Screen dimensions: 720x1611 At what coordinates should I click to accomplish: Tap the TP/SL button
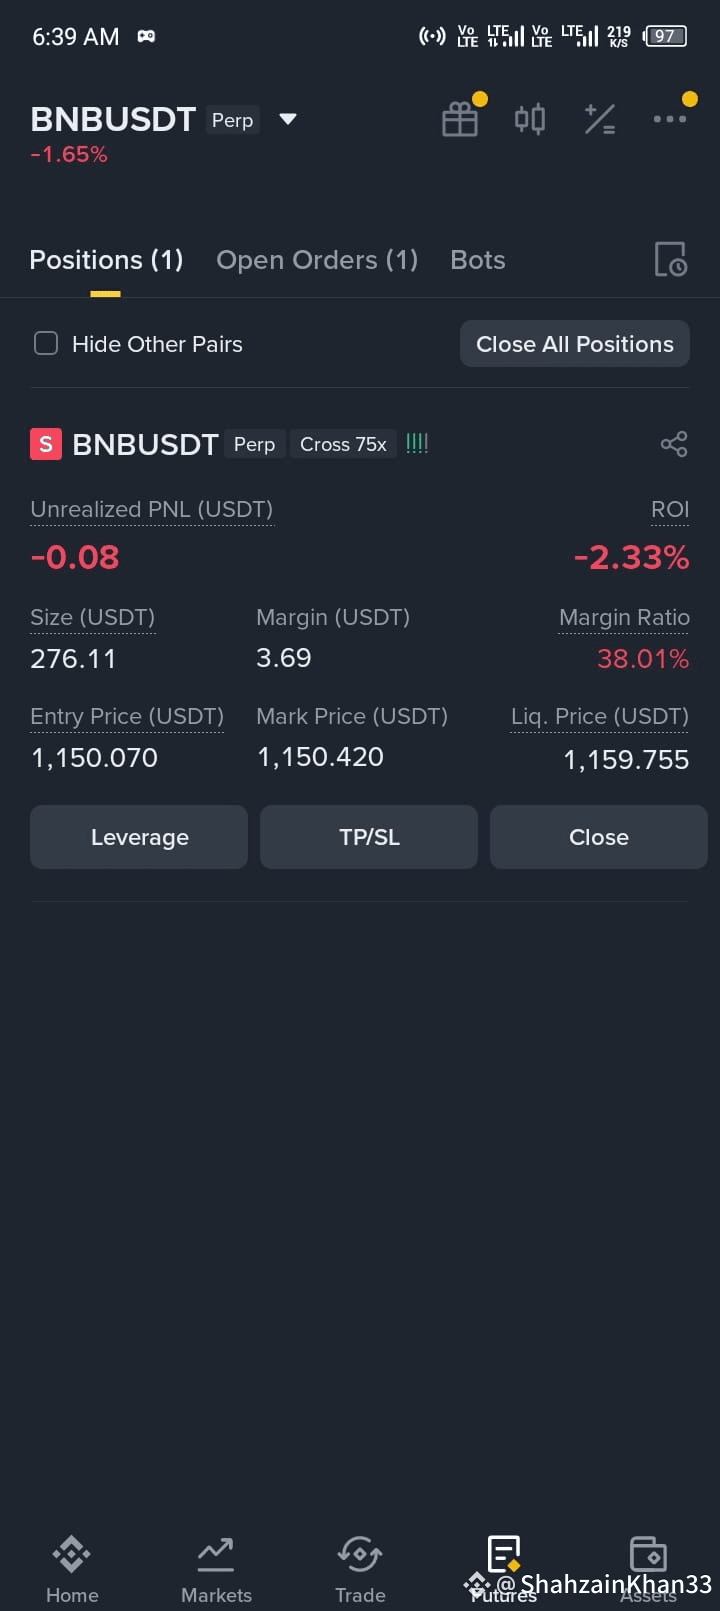click(x=369, y=837)
